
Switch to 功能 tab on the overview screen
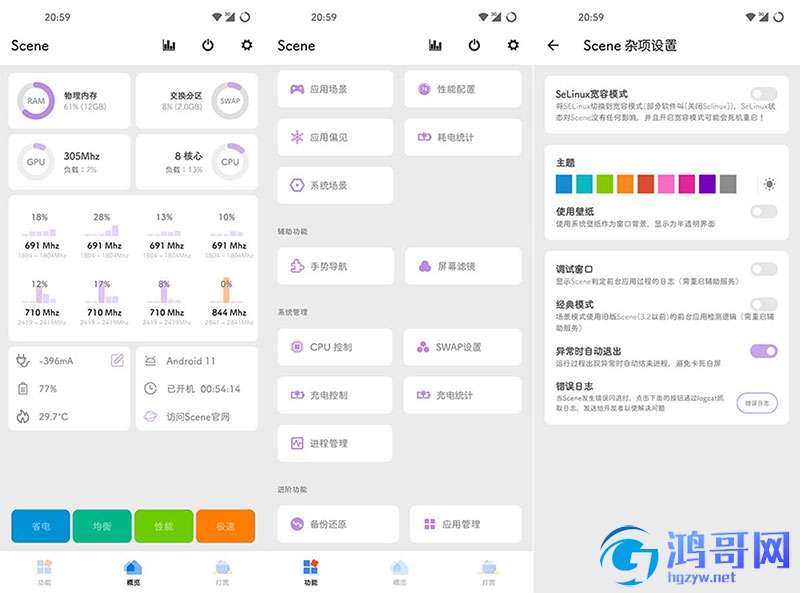[x=44, y=572]
